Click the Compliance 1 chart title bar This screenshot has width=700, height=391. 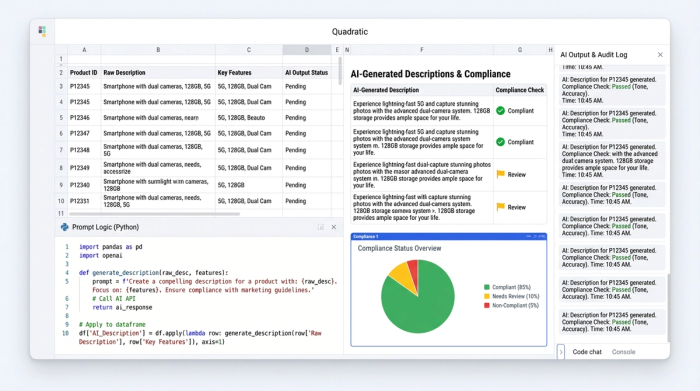(449, 237)
